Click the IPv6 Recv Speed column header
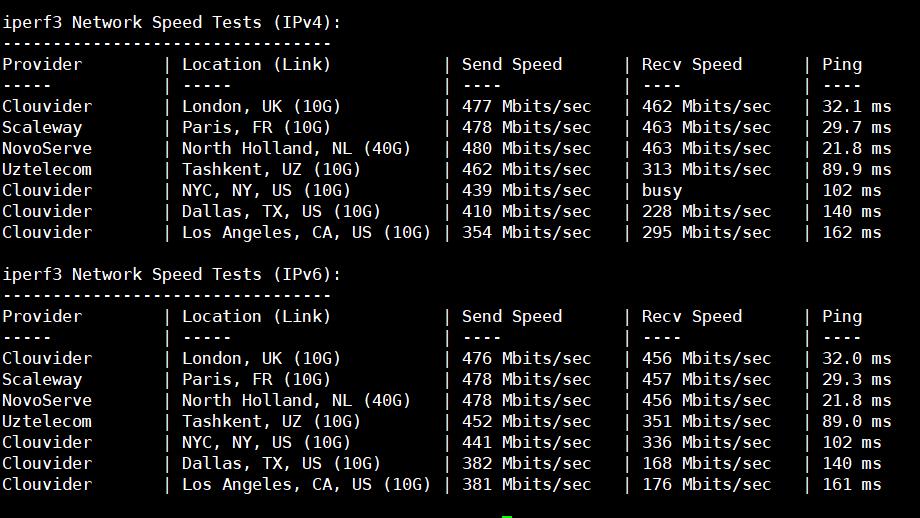920x518 pixels. tap(692, 316)
